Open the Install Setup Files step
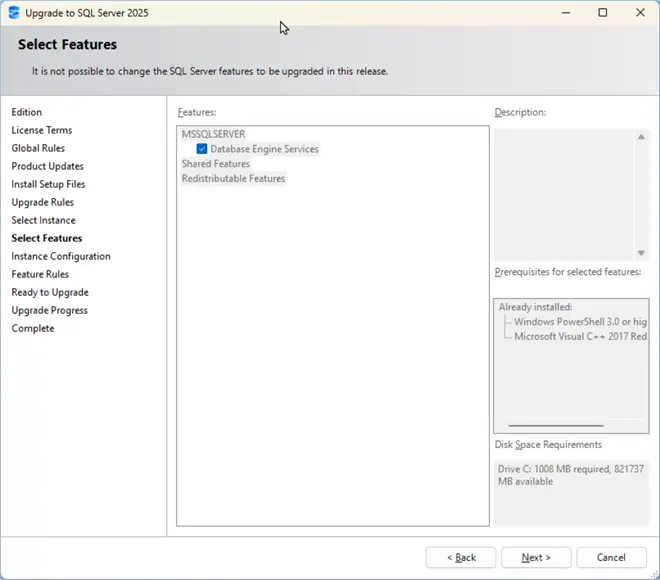Viewport: 660px width, 580px height. 48,184
